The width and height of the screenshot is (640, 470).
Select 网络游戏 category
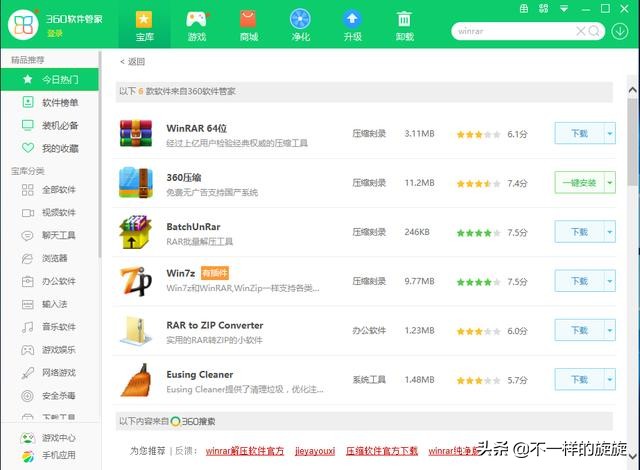[49, 372]
